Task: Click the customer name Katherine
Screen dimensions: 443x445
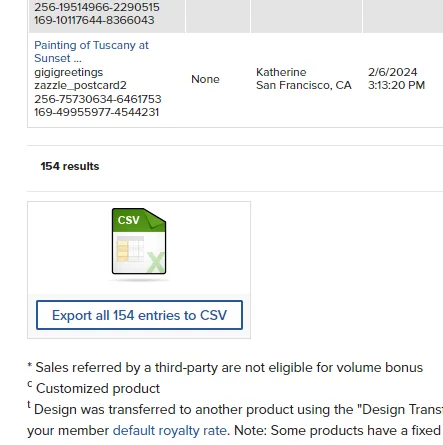Action: (281, 72)
